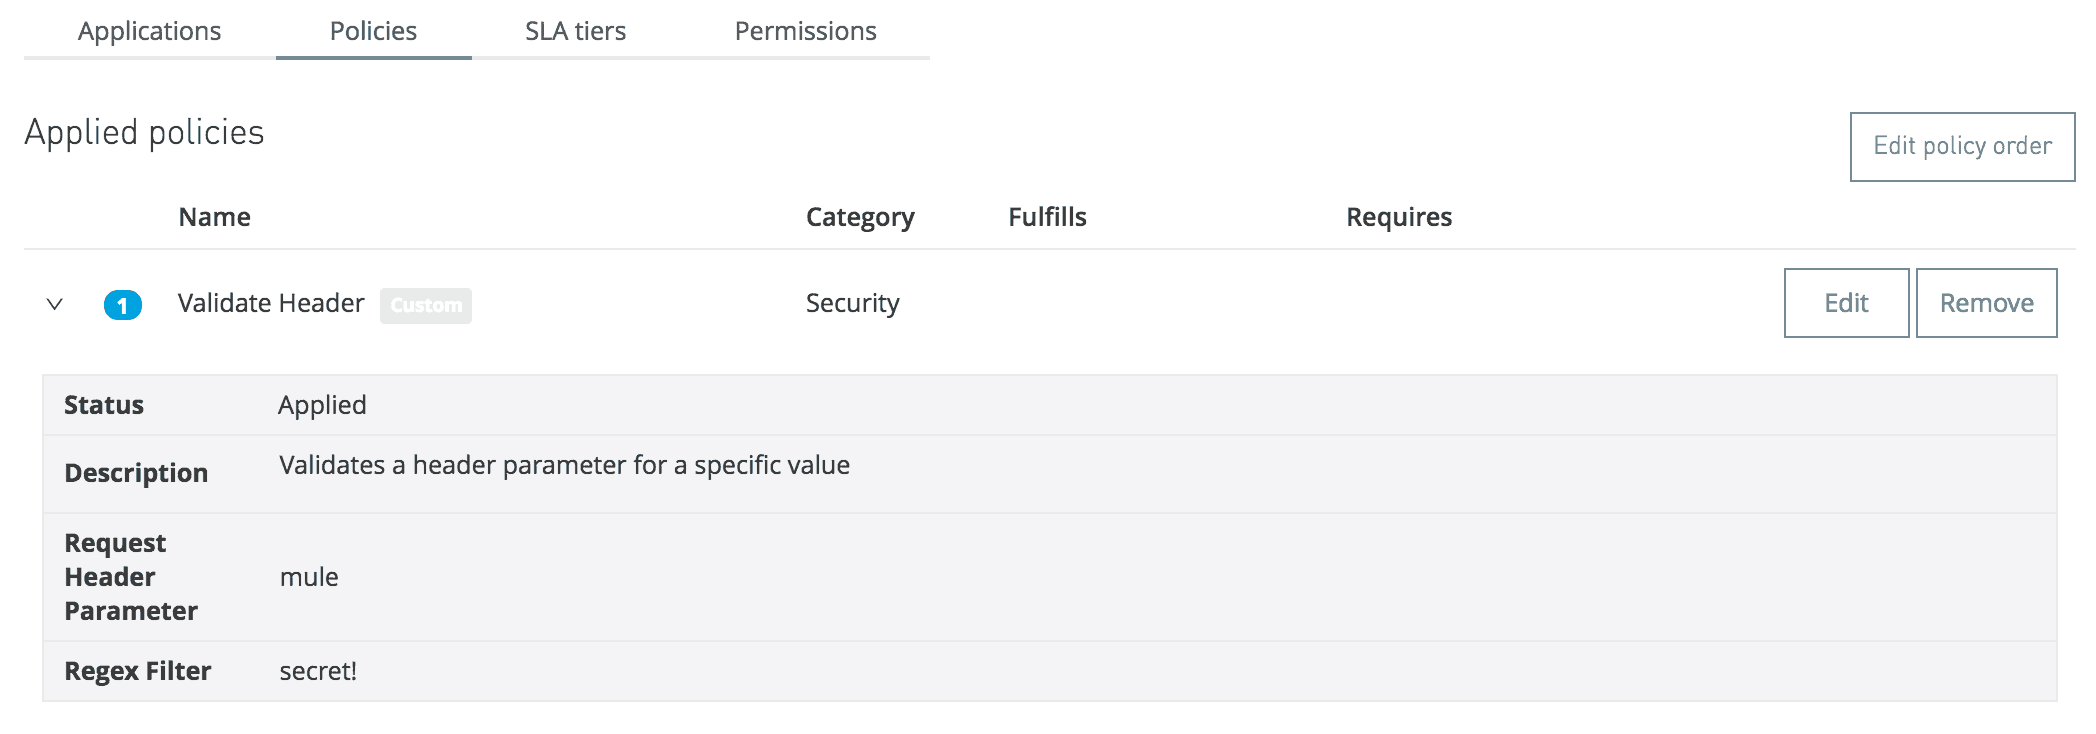Click the Name column header
This screenshot has height=734, width=2096.
(x=215, y=217)
